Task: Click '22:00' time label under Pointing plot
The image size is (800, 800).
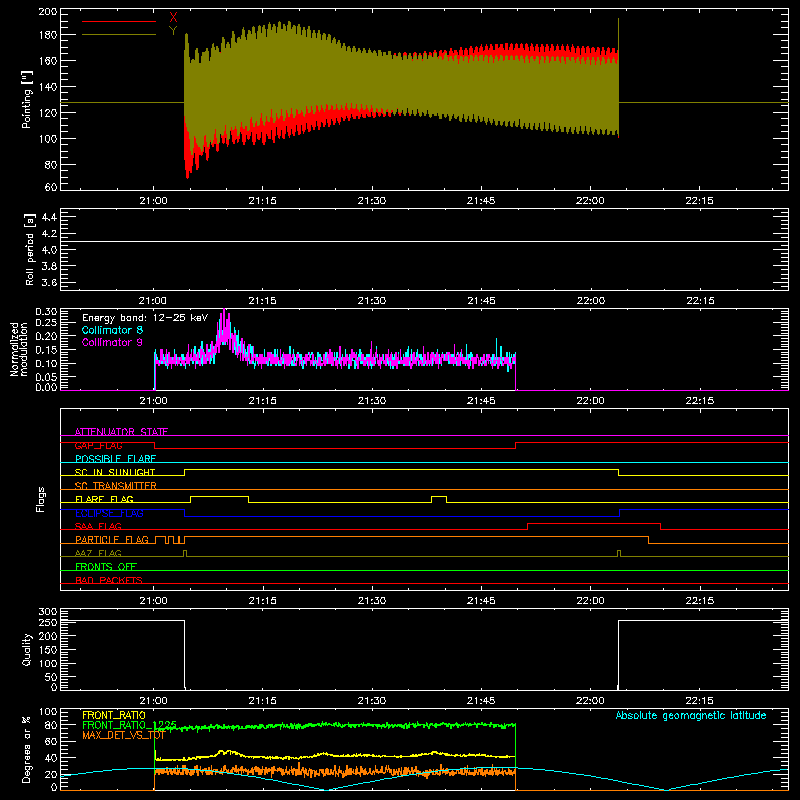Action: click(590, 201)
